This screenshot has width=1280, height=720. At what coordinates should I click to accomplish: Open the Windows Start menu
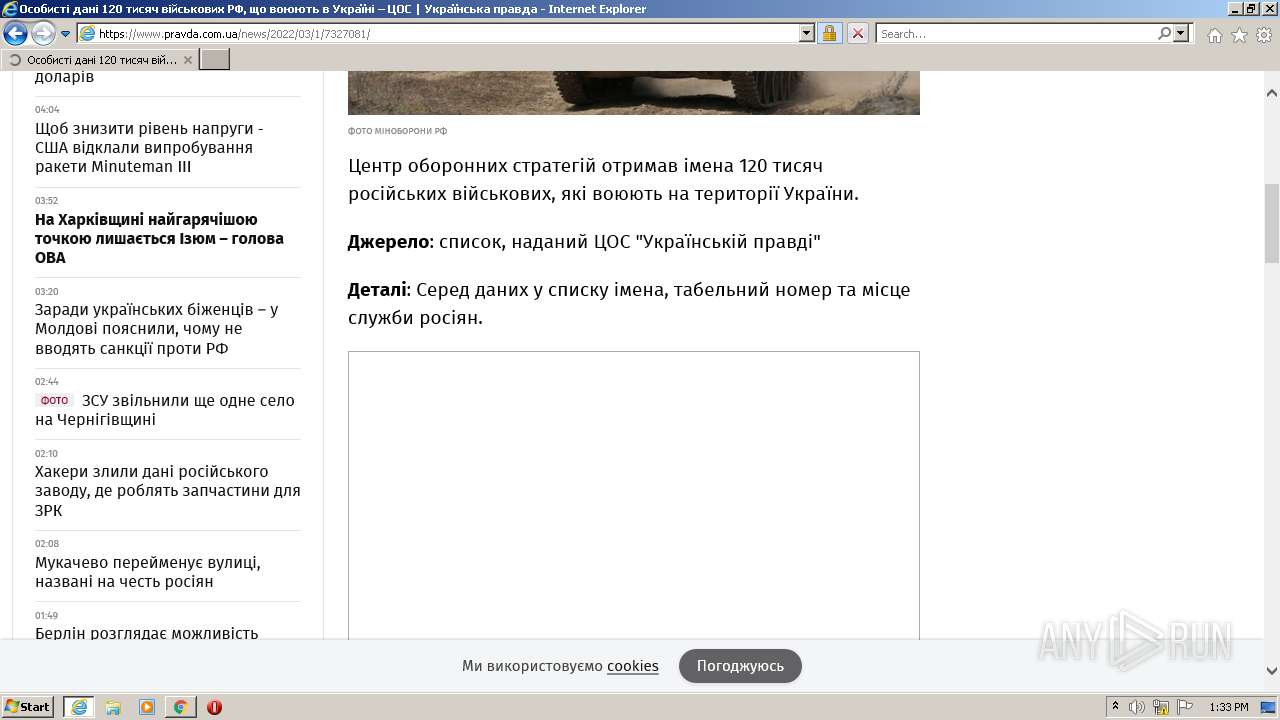click(28, 707)
